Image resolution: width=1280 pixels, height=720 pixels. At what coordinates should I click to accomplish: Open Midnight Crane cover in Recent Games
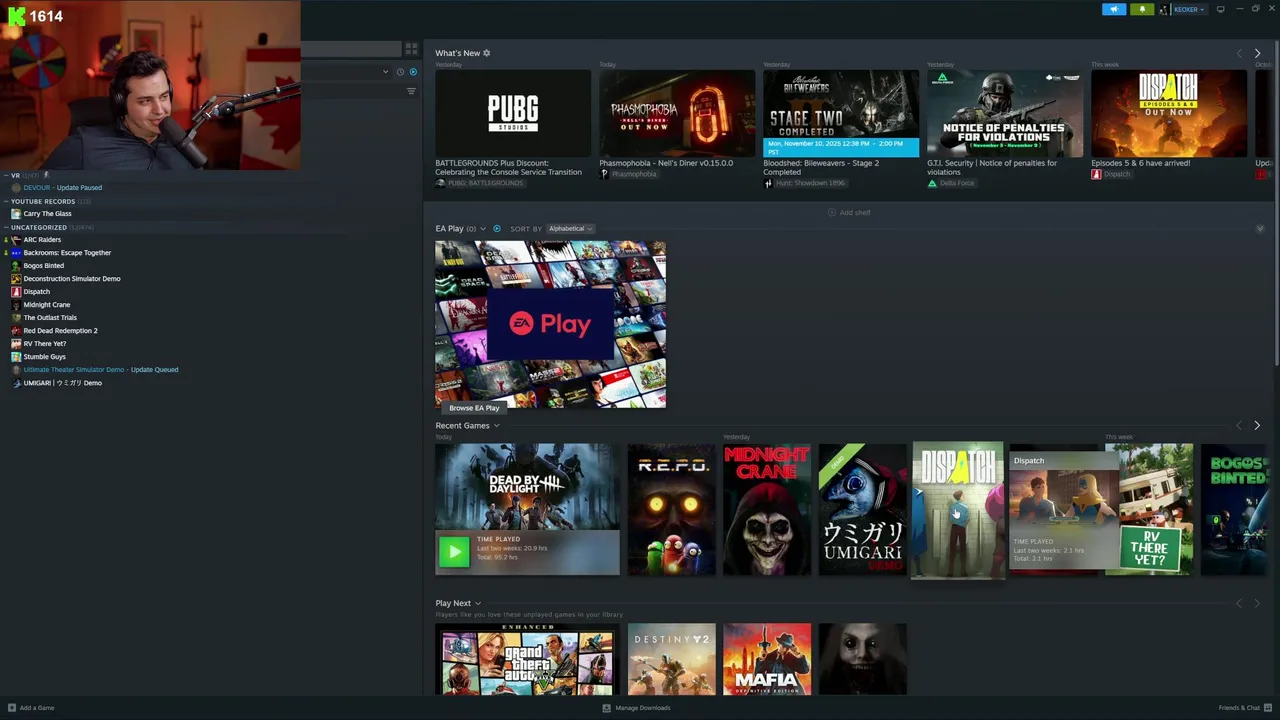[x=767, y=510]
